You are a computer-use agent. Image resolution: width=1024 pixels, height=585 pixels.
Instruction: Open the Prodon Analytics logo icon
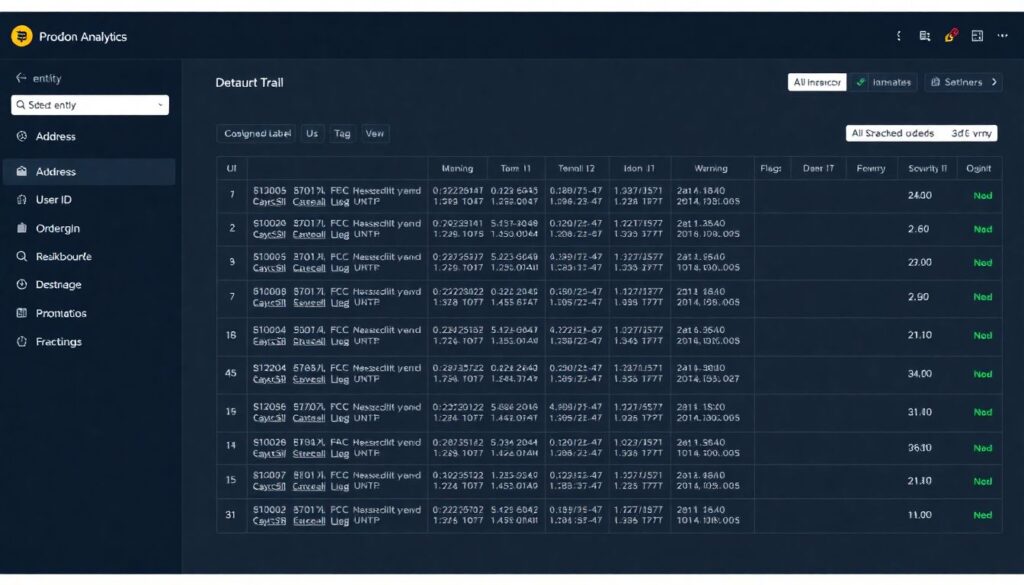[x=20, y=35]
